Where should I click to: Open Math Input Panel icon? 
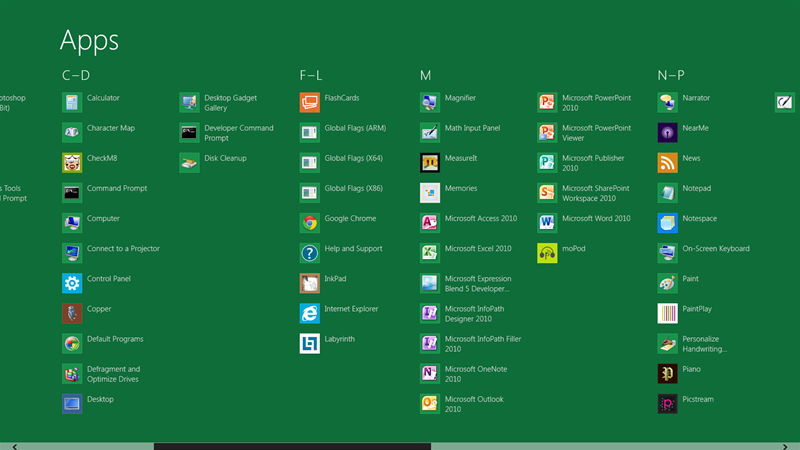430,133
